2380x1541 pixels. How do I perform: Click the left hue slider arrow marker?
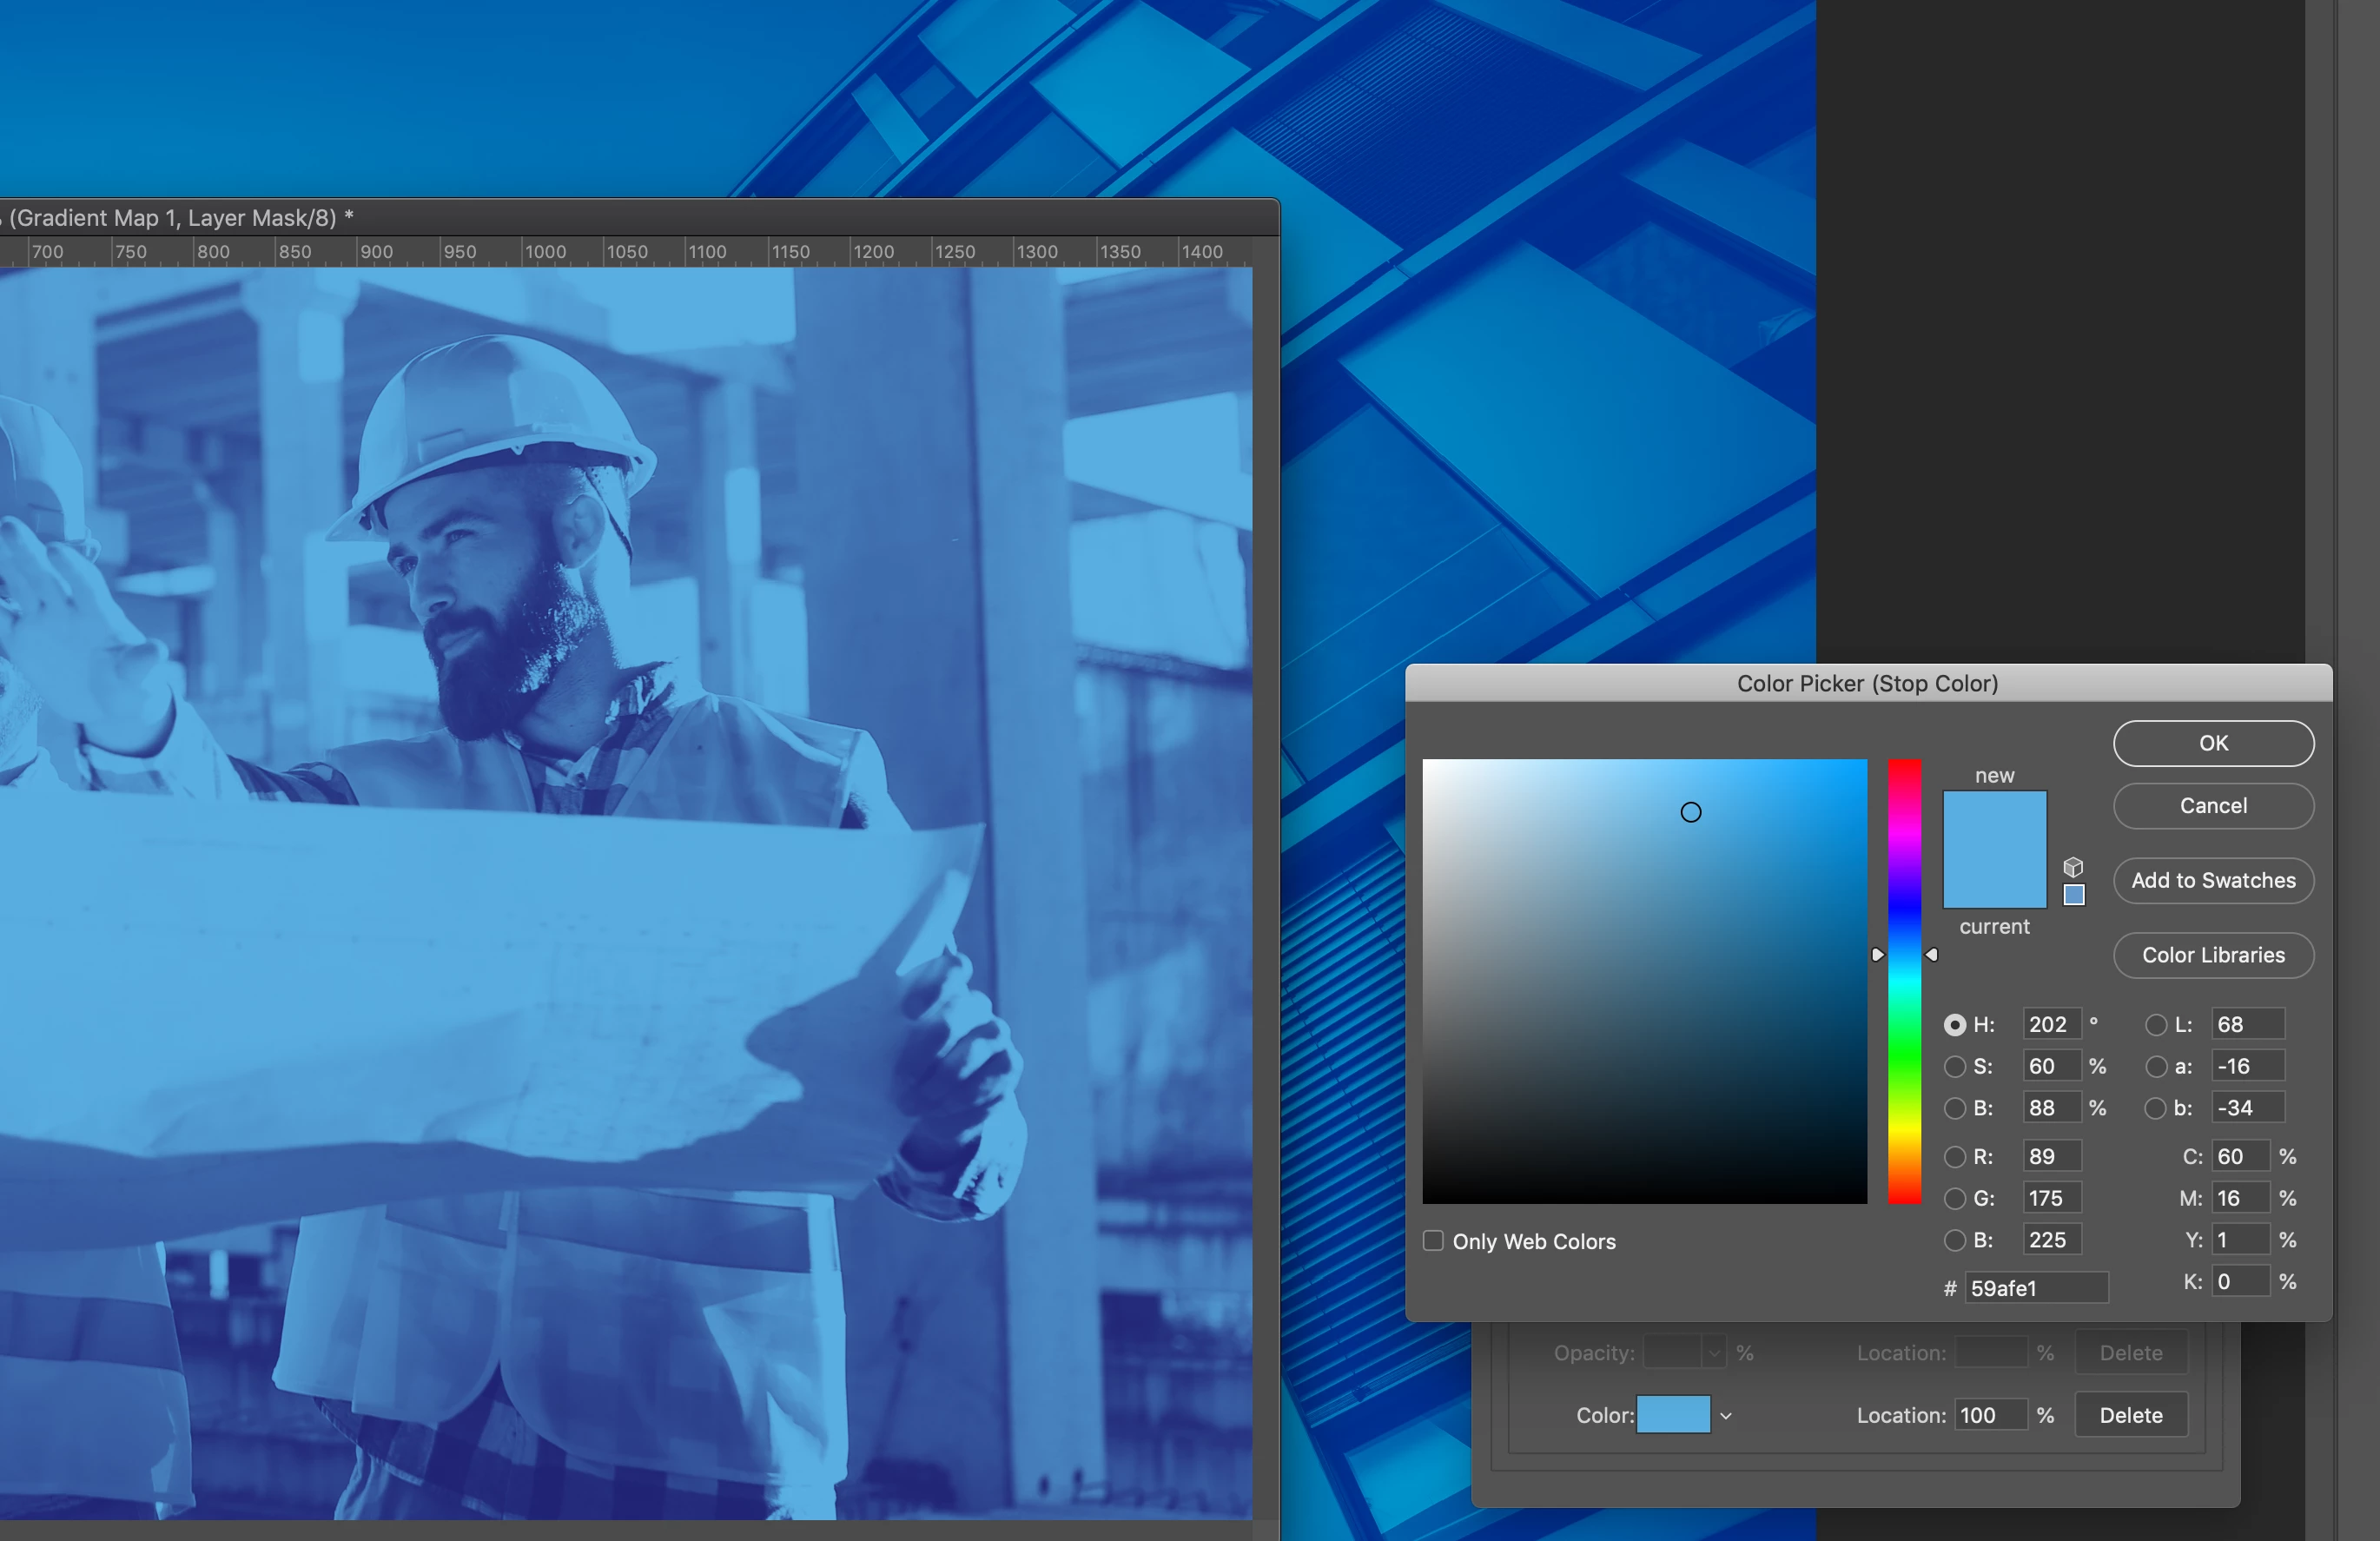click(x=1877, y=955)
